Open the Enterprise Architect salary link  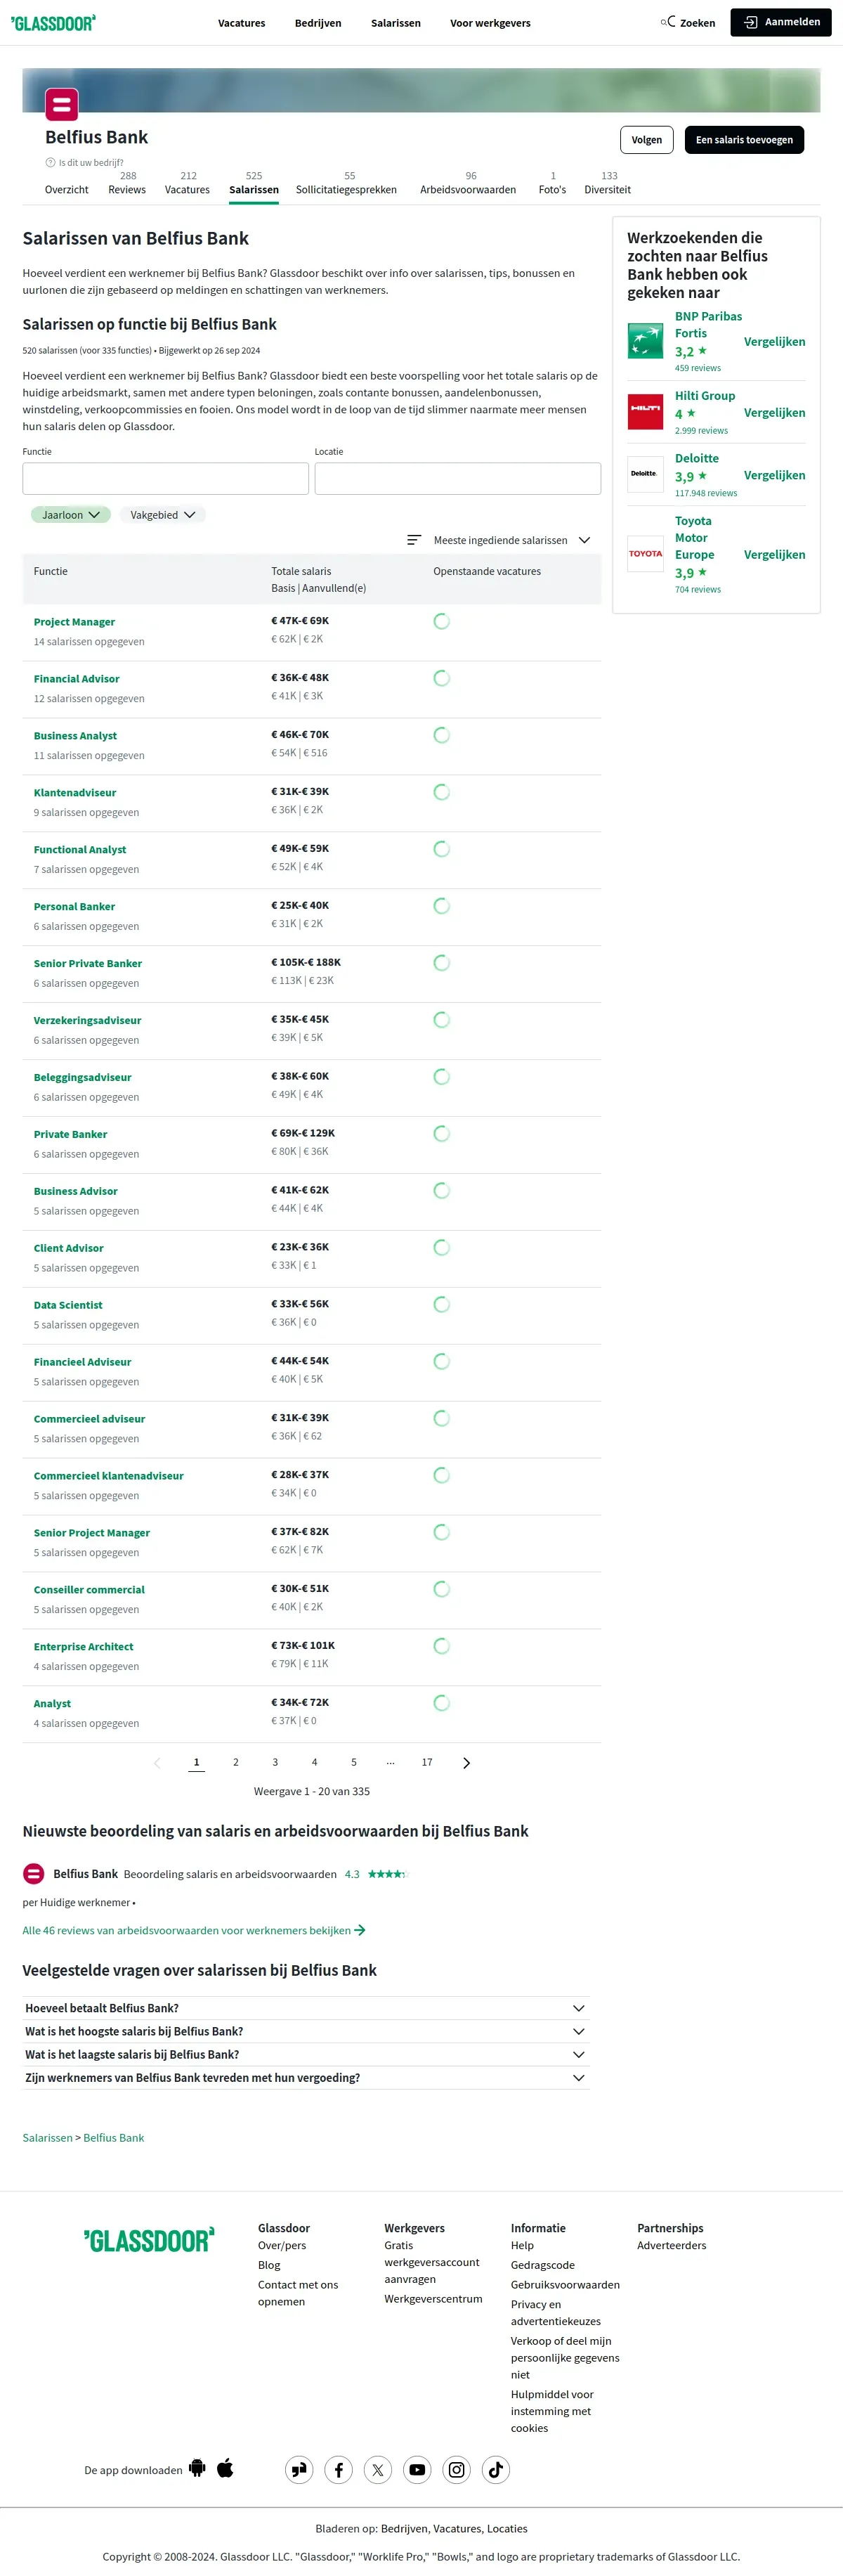click(83, 1646)
